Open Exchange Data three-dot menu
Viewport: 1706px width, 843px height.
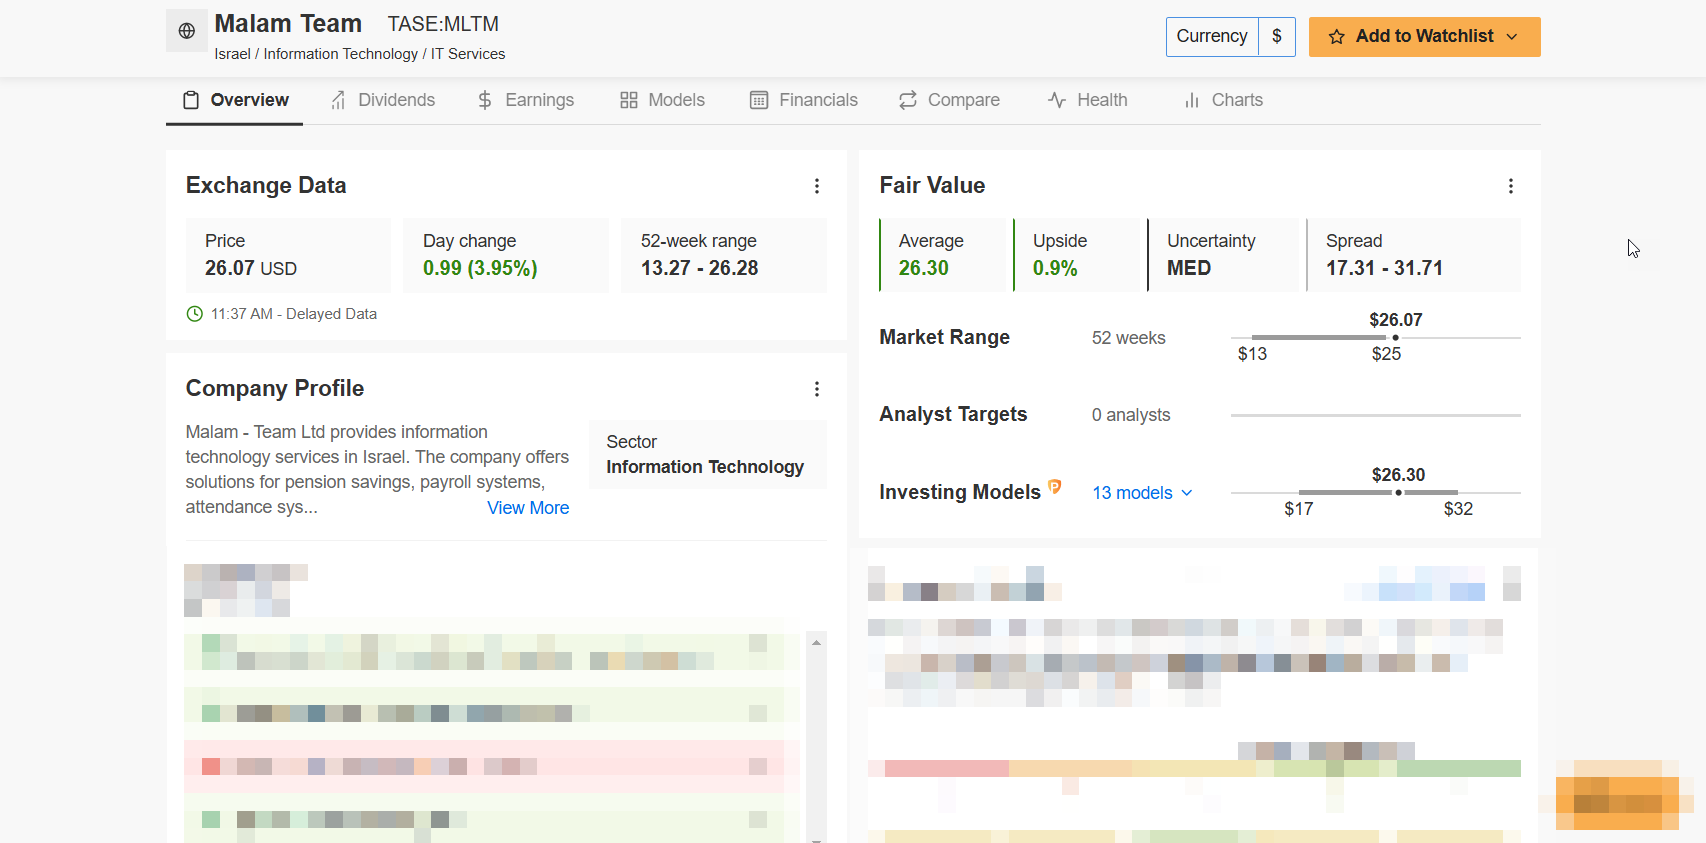[x=817, y=186]
